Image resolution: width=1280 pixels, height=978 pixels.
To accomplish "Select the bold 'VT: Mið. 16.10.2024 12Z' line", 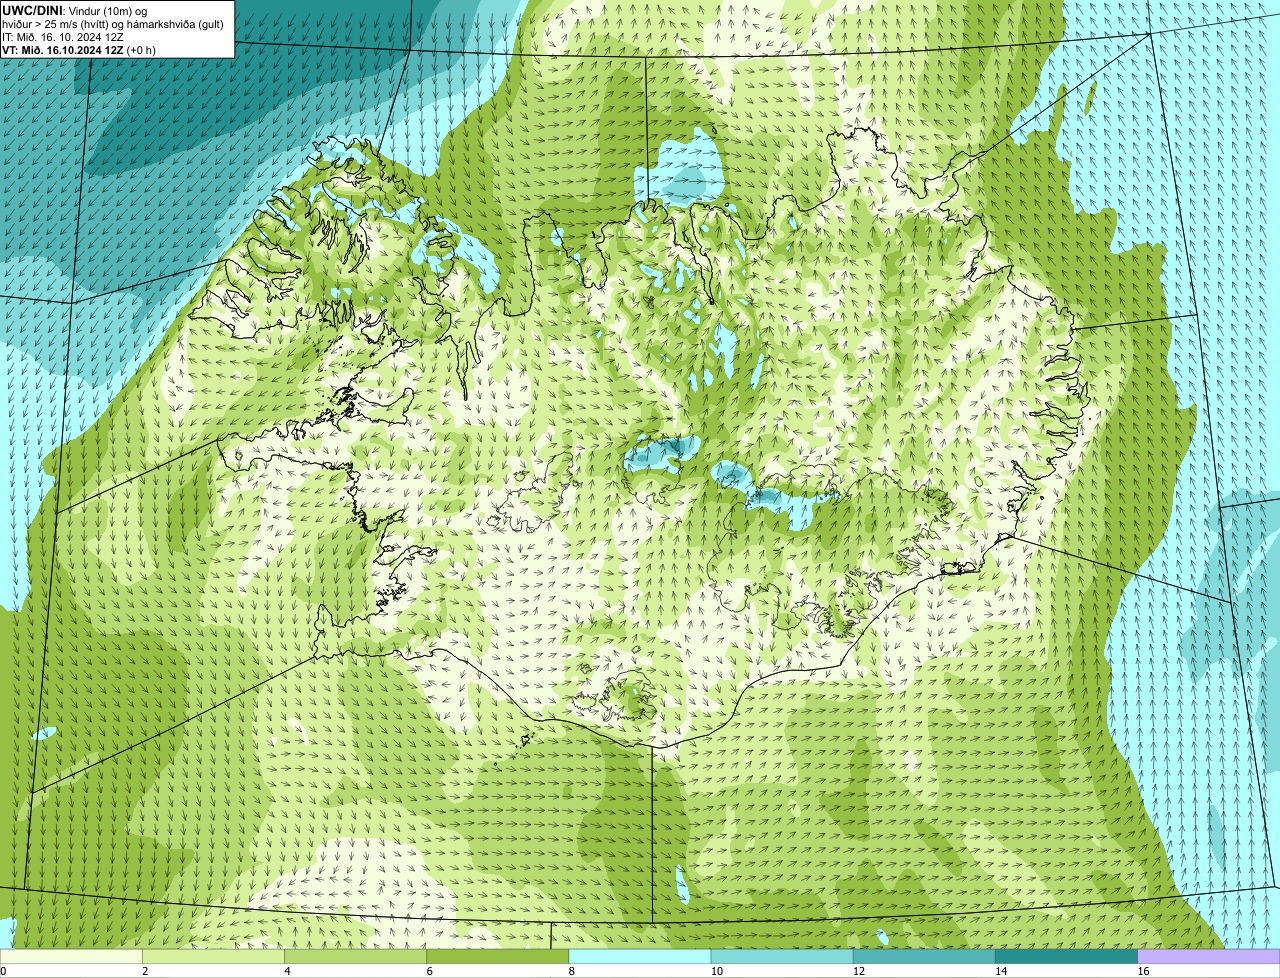I will click(x=79, y=49).
